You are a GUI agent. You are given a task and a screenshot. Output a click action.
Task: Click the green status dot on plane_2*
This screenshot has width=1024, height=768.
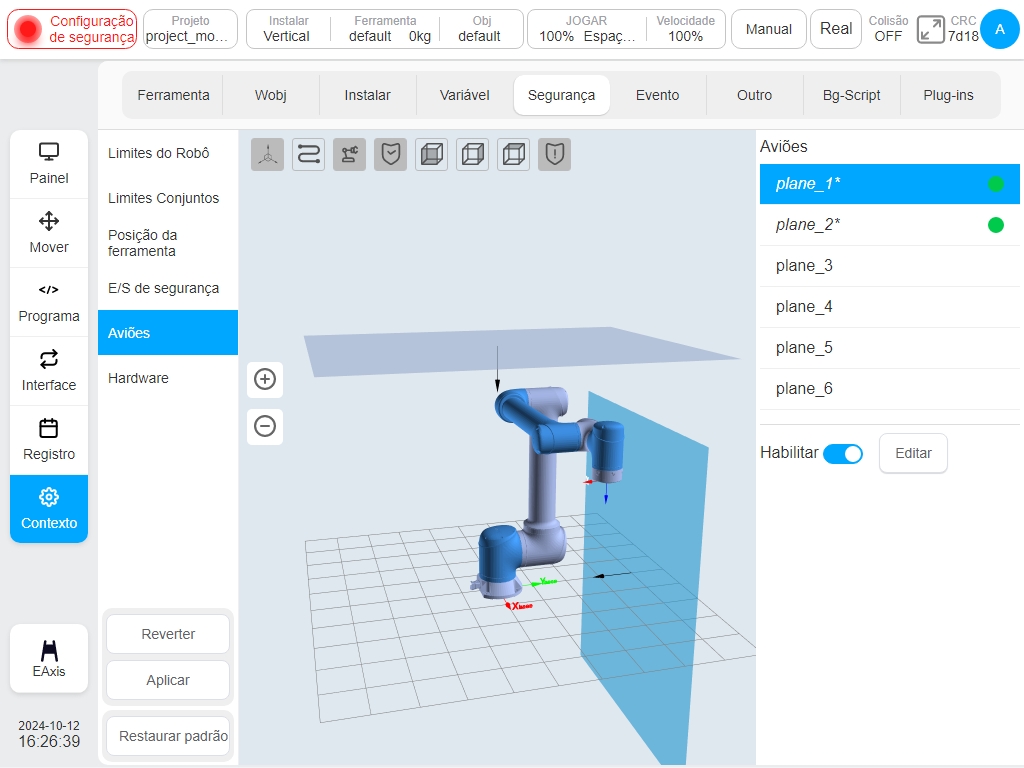tap(996, 225)
